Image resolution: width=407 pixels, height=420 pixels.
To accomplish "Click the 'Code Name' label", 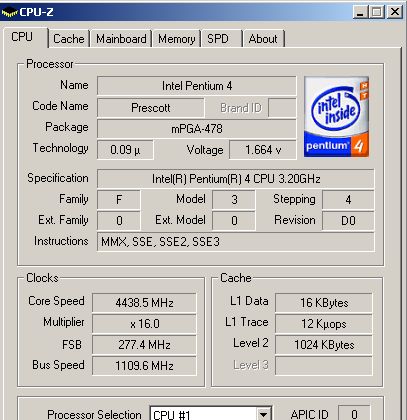I will (x=60, y=106).
